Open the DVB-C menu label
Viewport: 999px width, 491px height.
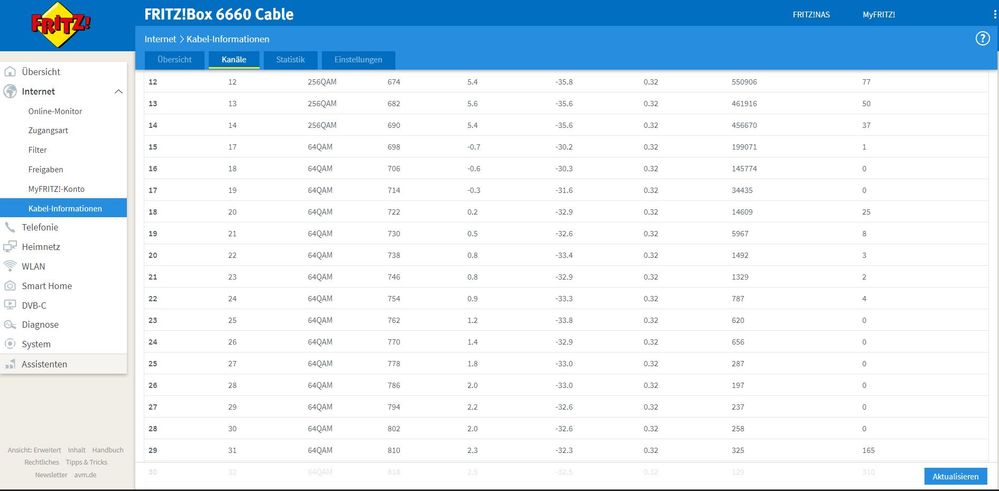[x=34, y=305]
